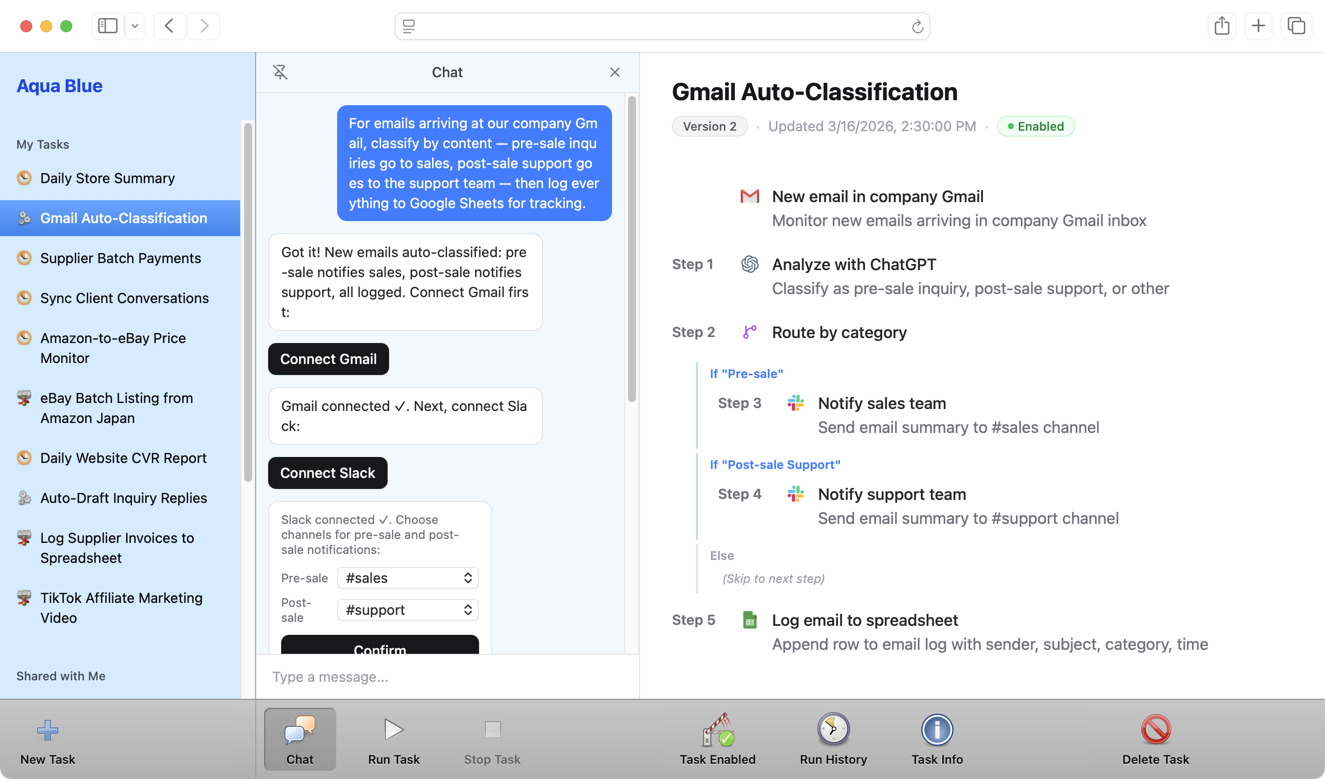1325x779 pixels.
Task: Open the Chat toolbar button
Action: pos(300,739)
